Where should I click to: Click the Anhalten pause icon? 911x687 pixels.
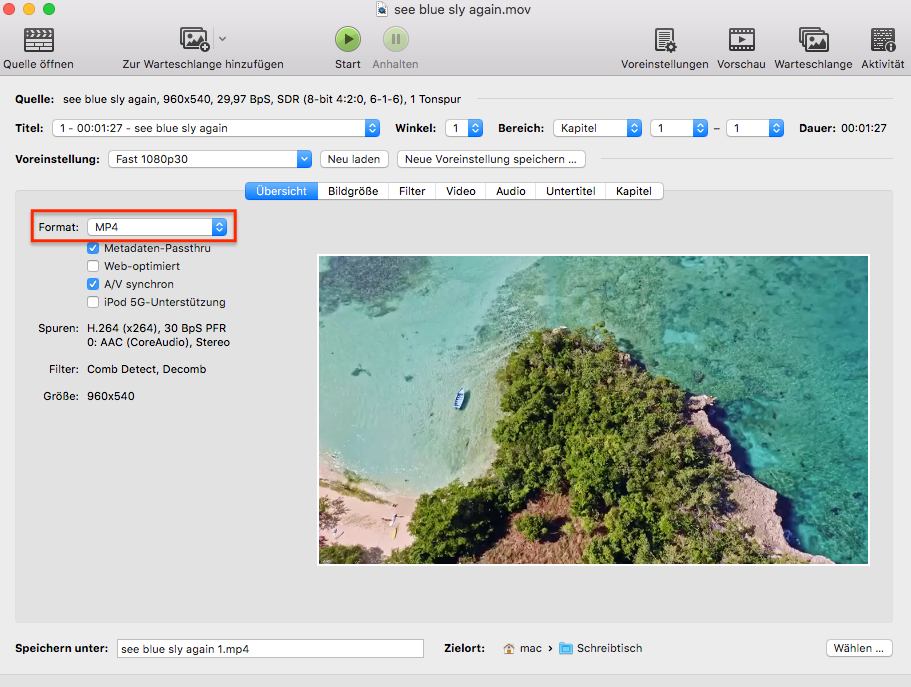395,40
